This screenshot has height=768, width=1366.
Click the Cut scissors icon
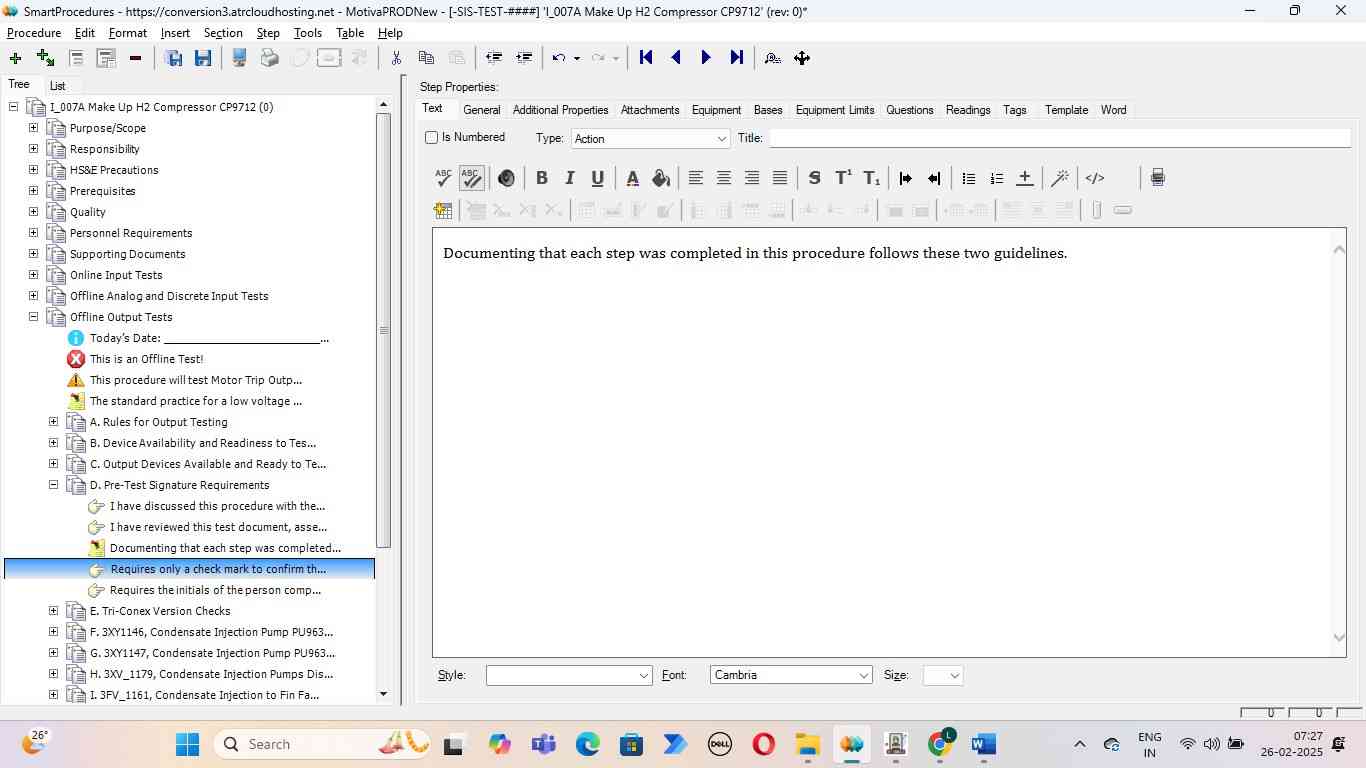tap(396, 58)
